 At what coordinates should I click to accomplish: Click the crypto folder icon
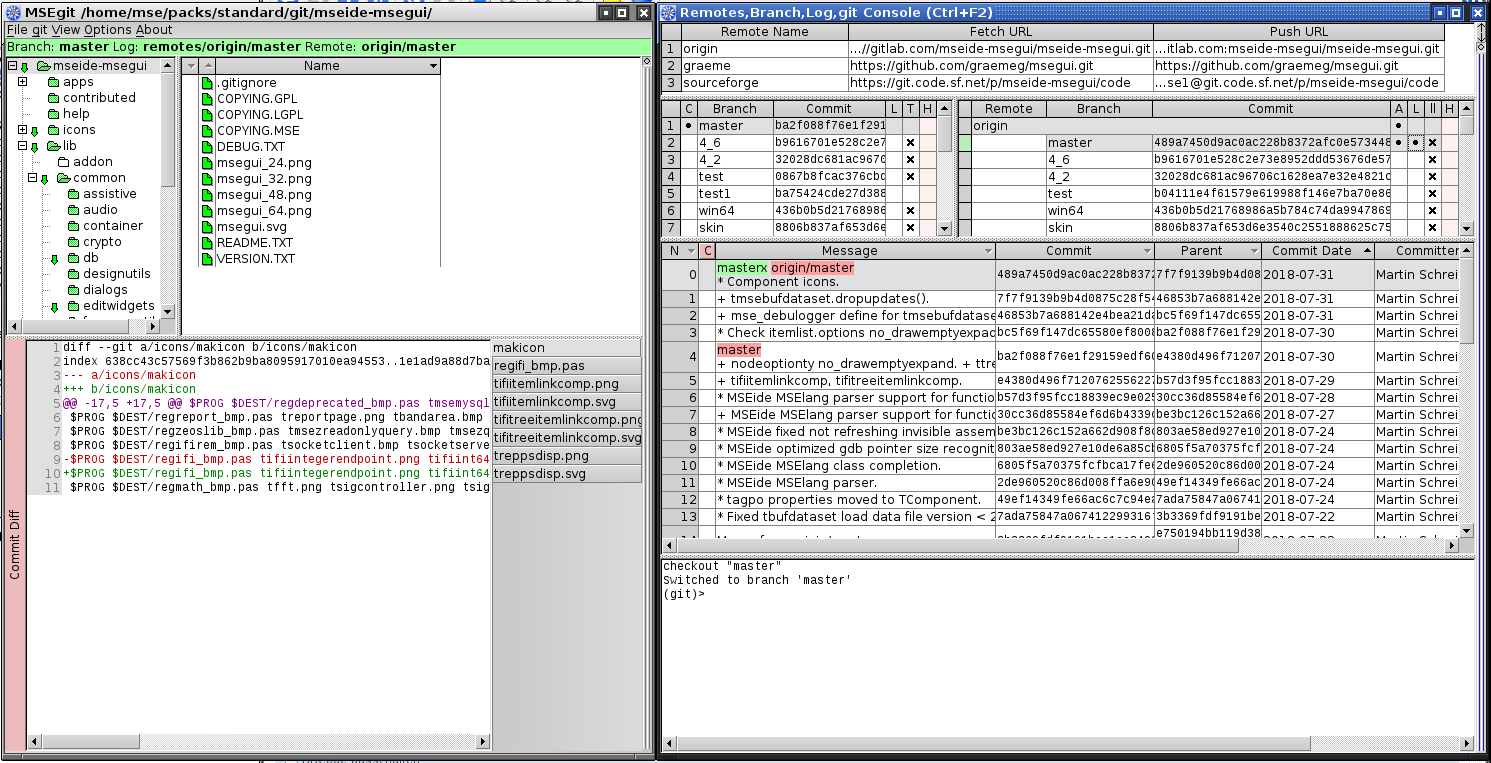tap(73, 242)
